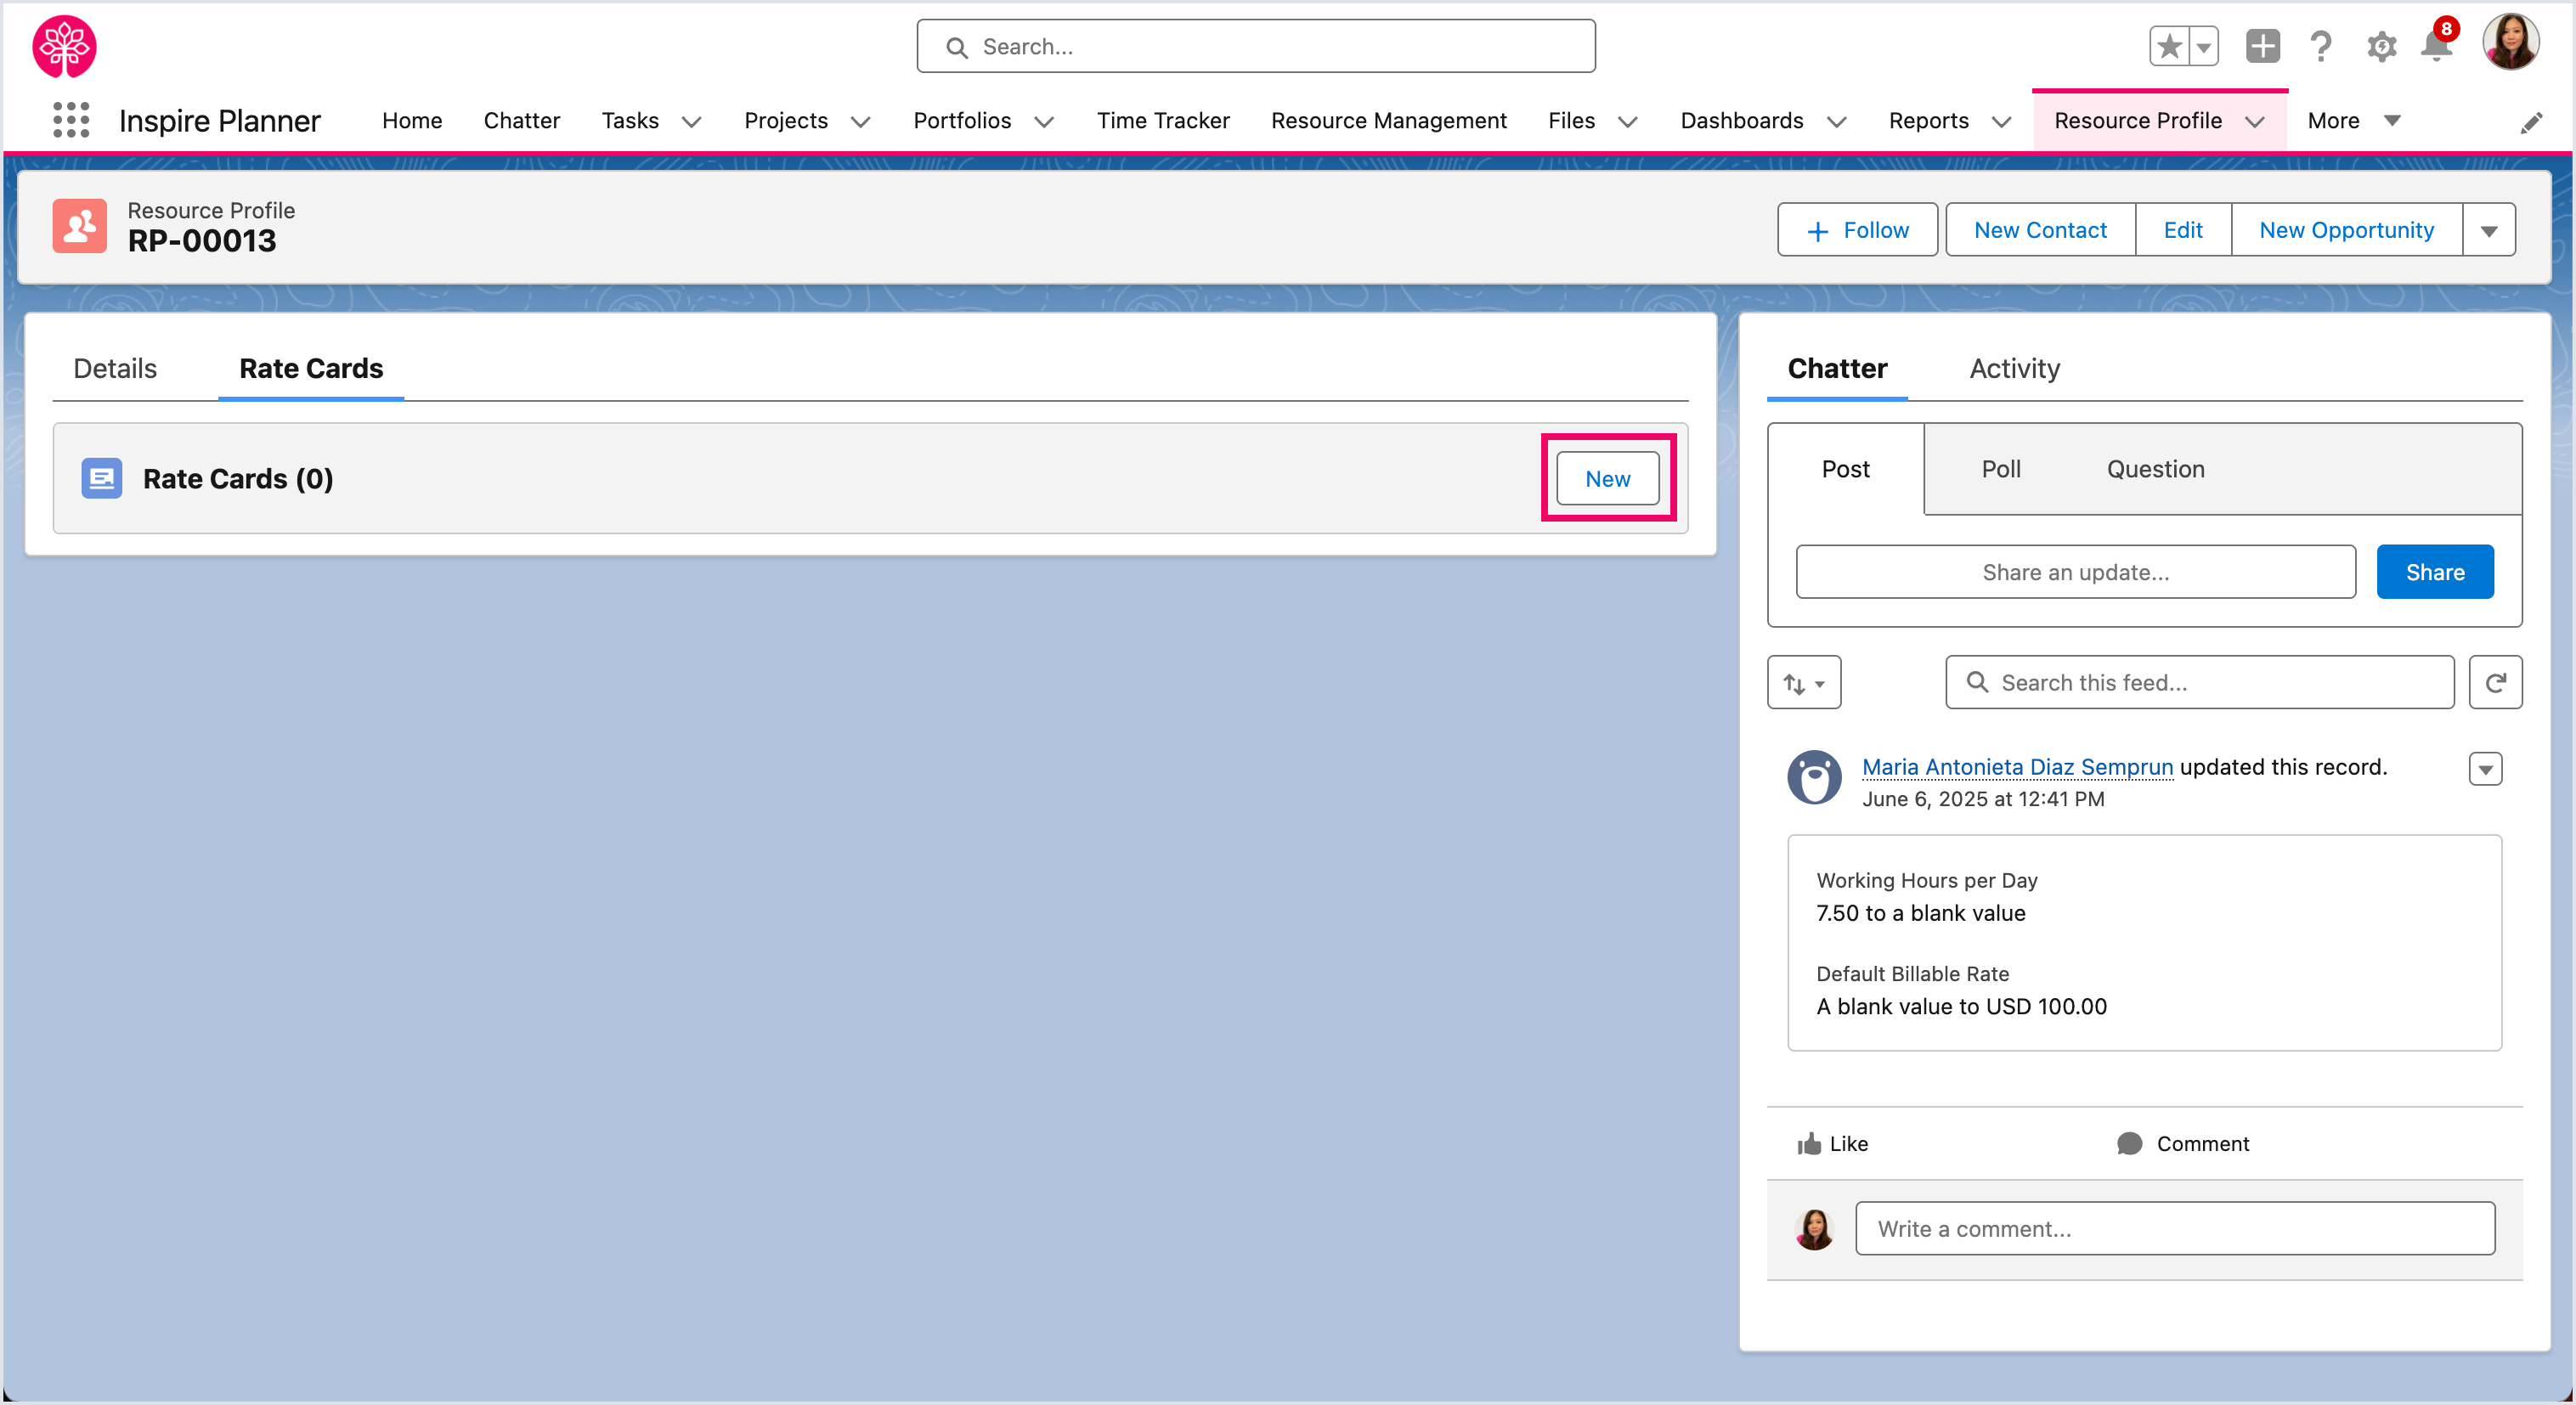Open the Reports nav item

[x=1928, y=121]
